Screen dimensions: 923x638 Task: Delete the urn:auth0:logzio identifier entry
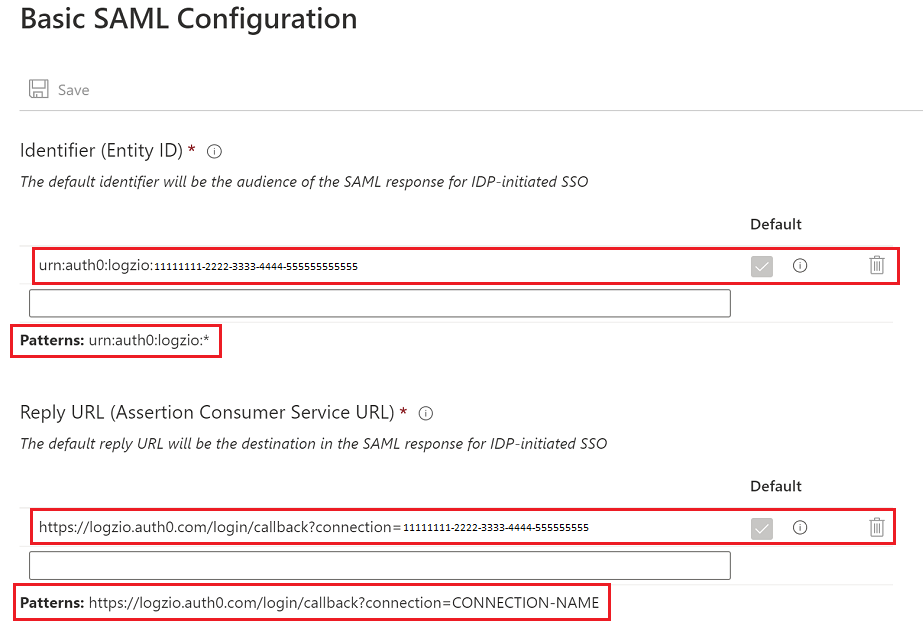877,265
